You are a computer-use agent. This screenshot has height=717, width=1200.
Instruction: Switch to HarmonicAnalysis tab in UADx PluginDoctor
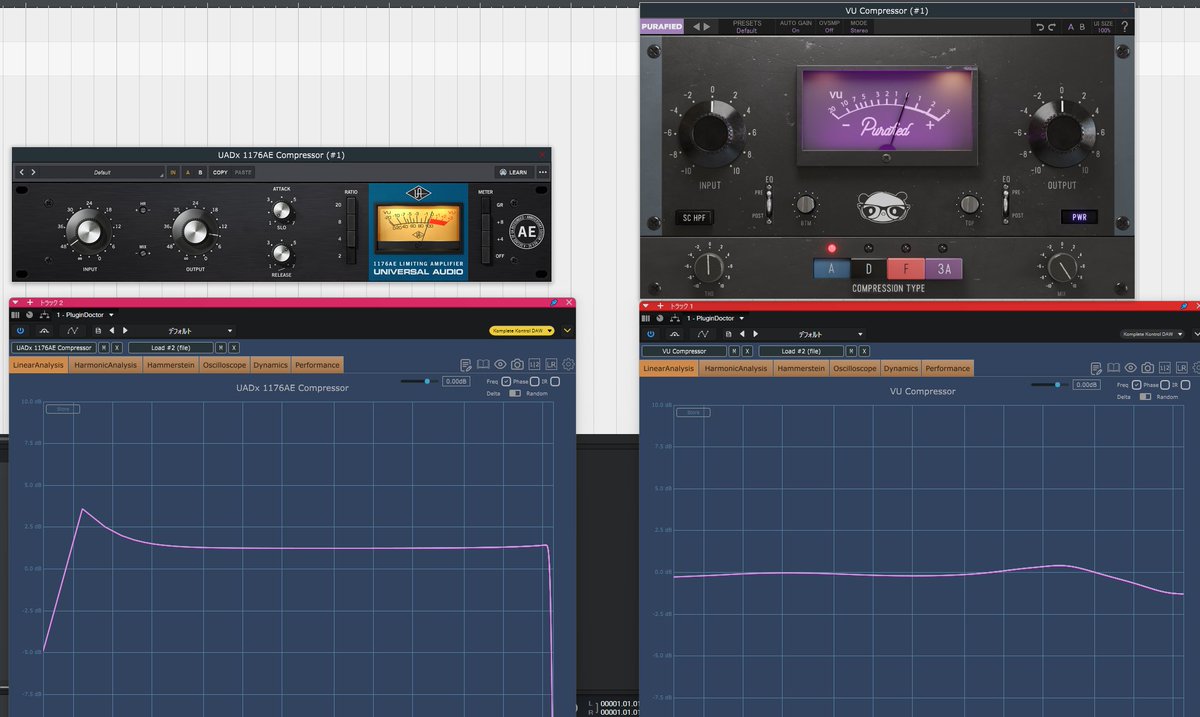(106, 365)
